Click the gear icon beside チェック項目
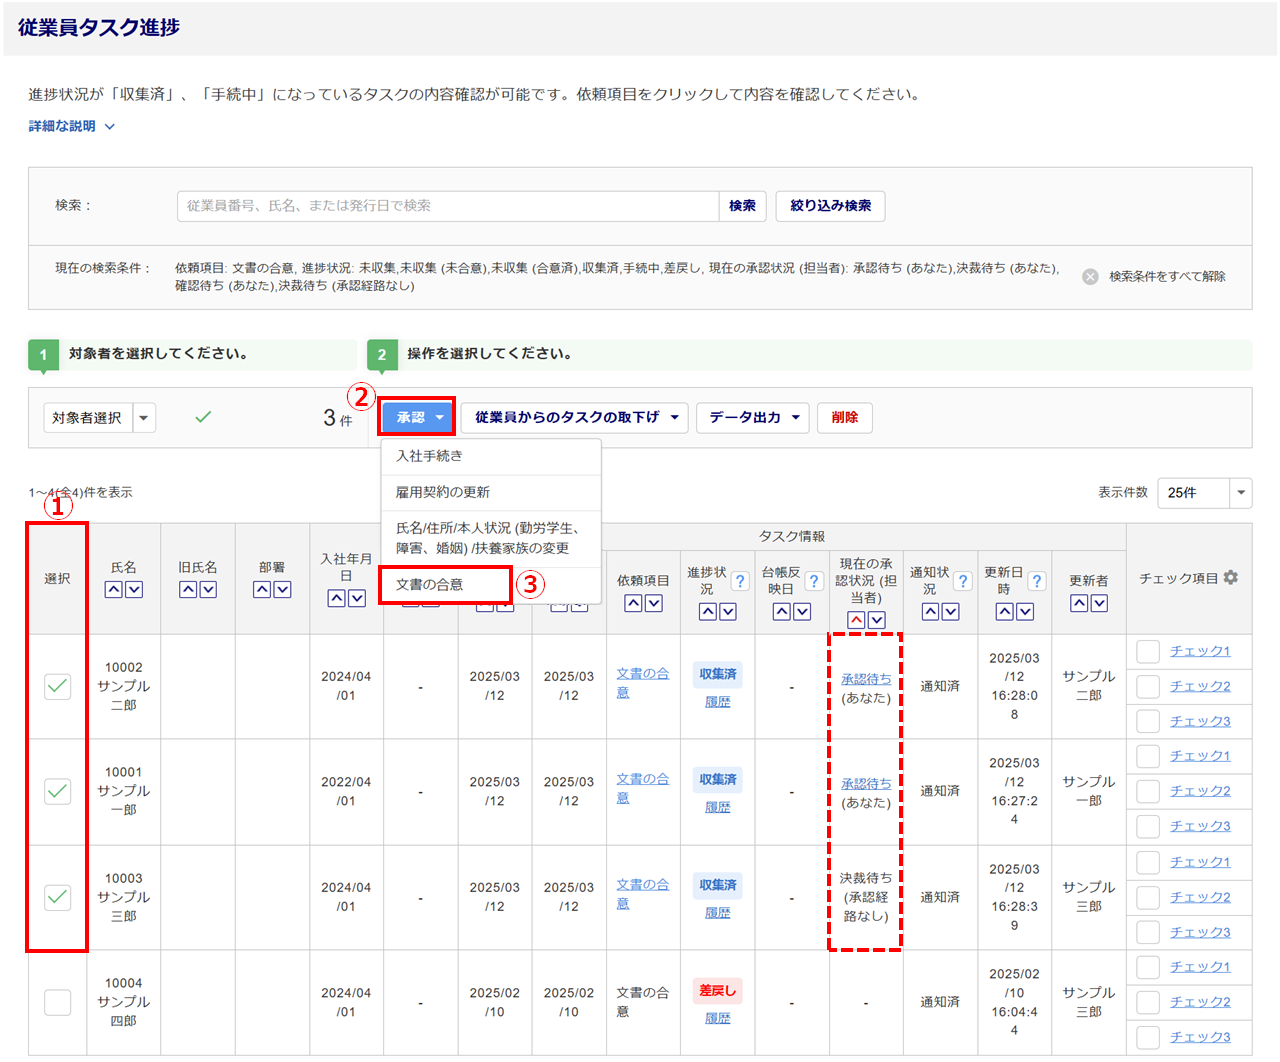 (x=1231, y=578)
